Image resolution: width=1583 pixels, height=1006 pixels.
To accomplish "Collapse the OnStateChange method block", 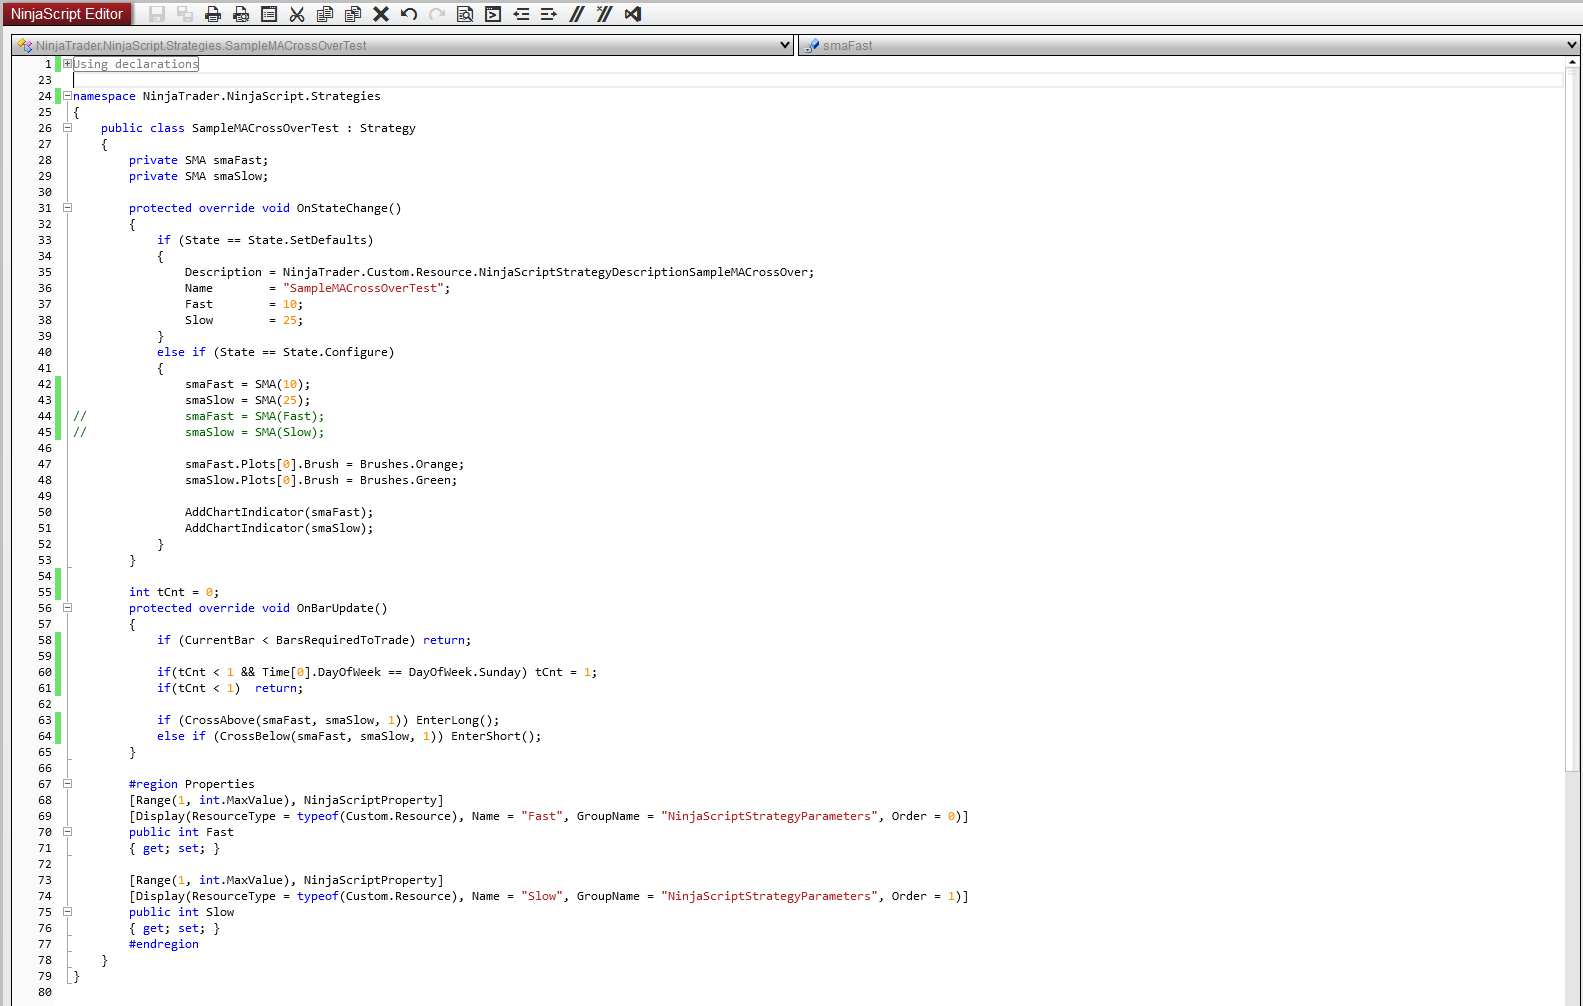I will coord(67,208).
